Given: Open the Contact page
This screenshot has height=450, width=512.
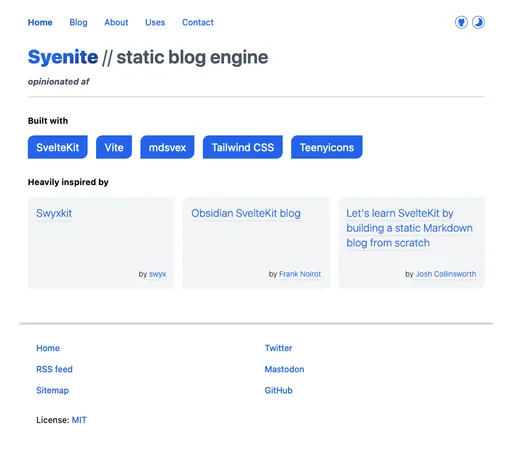Looking at the screenshot, I should click(x=198, y=22).
